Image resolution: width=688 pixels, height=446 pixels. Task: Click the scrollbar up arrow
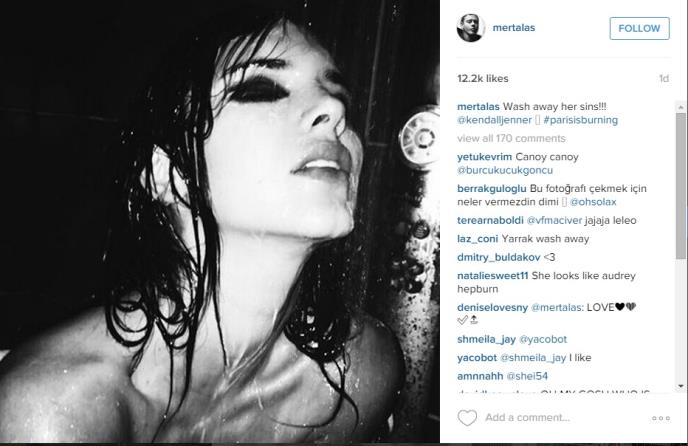tap(681, 107)
